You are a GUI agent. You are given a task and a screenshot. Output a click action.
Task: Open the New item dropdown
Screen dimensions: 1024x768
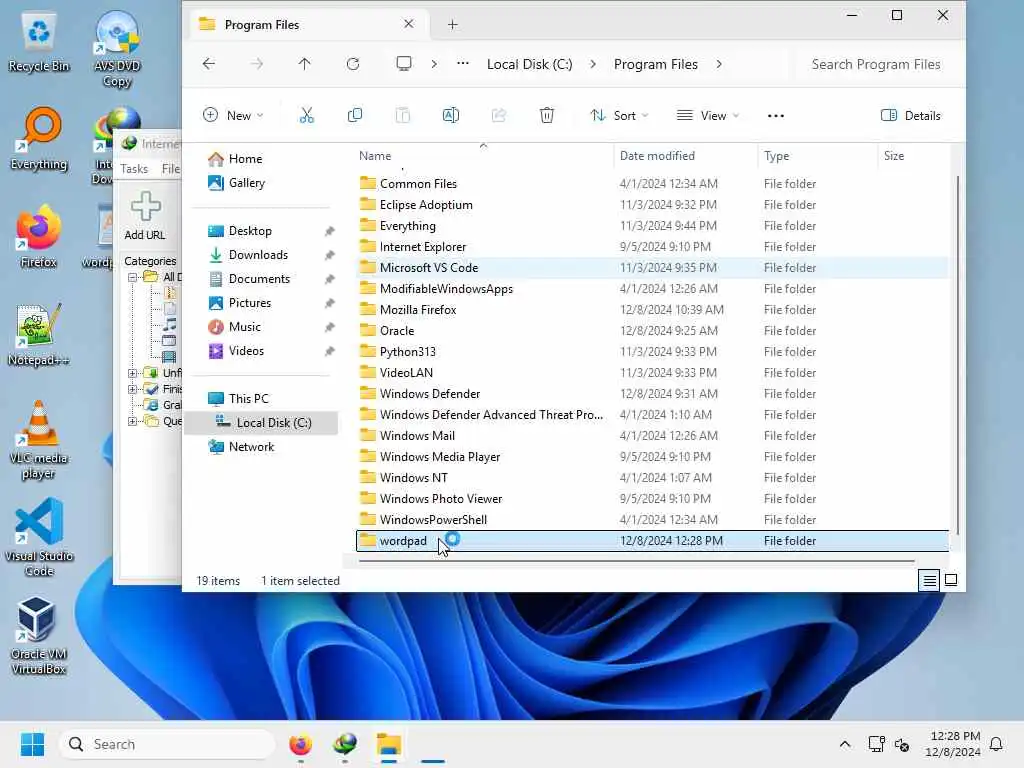coord(233,116)
